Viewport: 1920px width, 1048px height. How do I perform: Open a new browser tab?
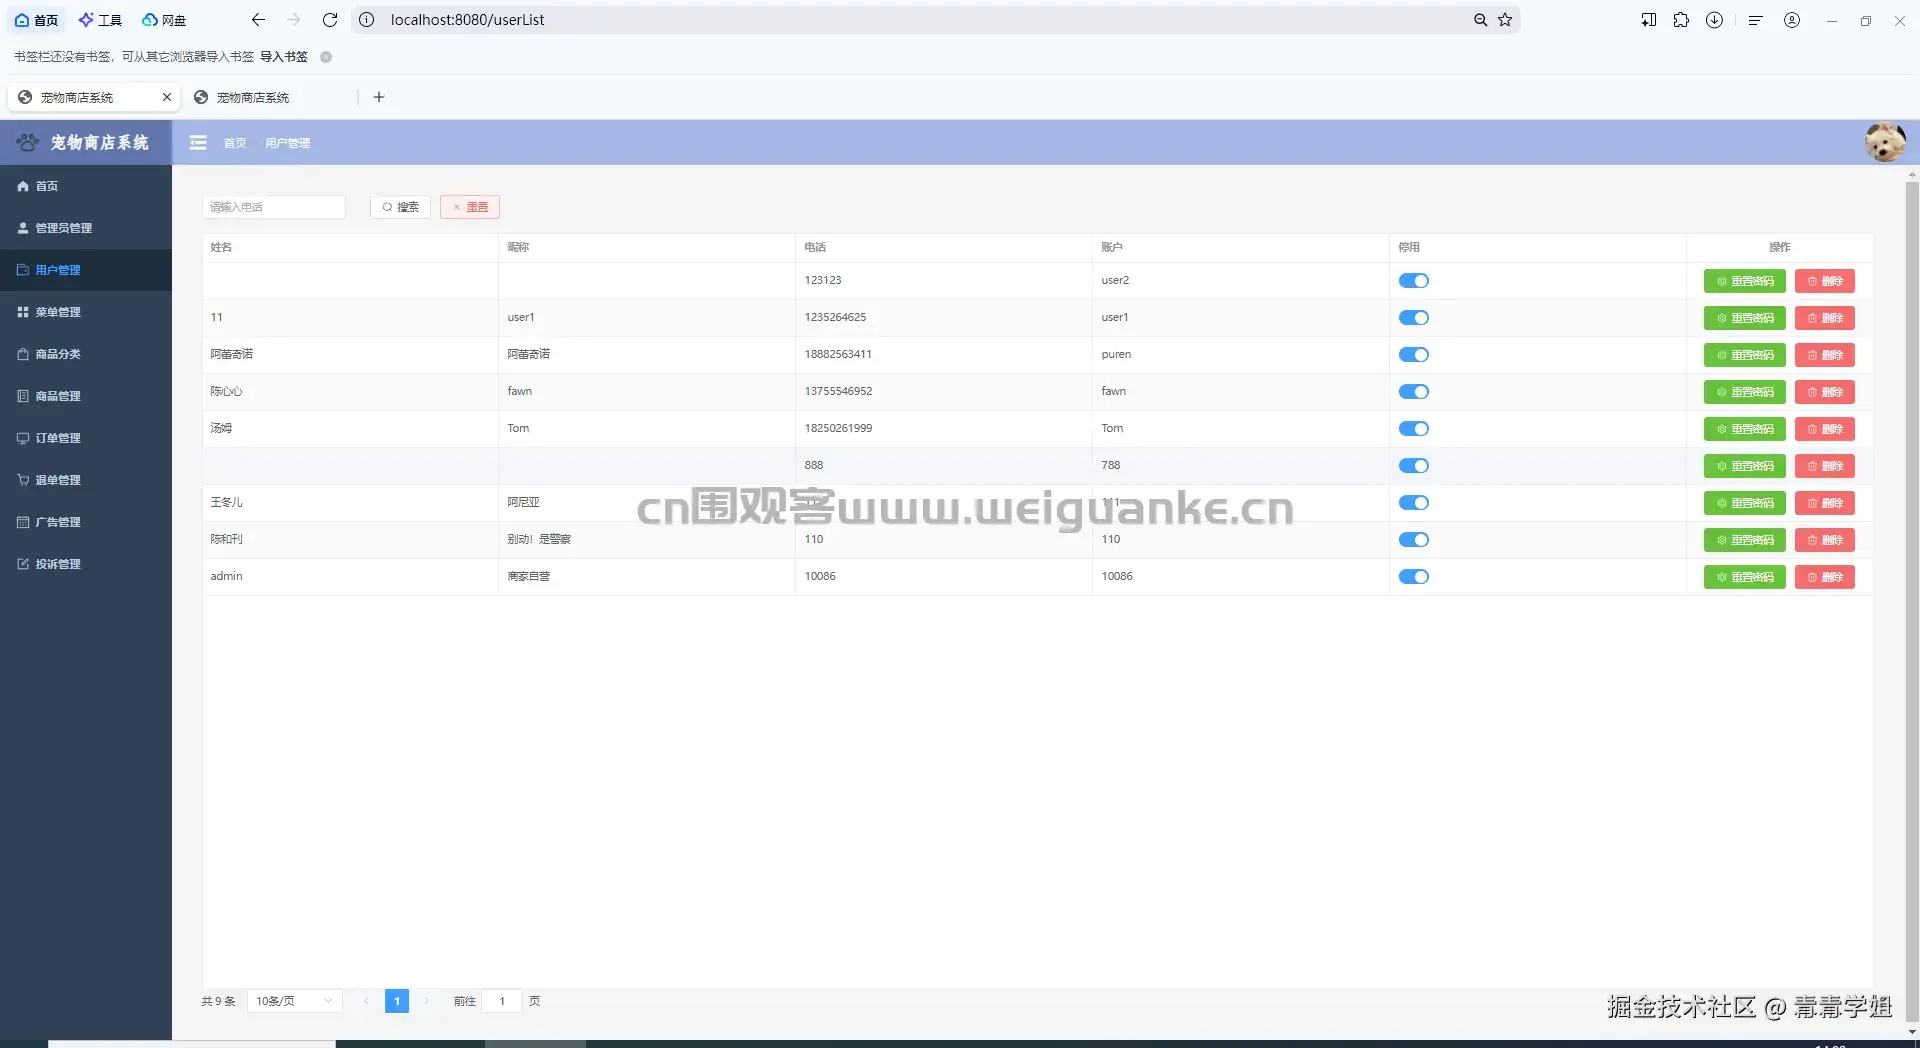pos(379,97)
